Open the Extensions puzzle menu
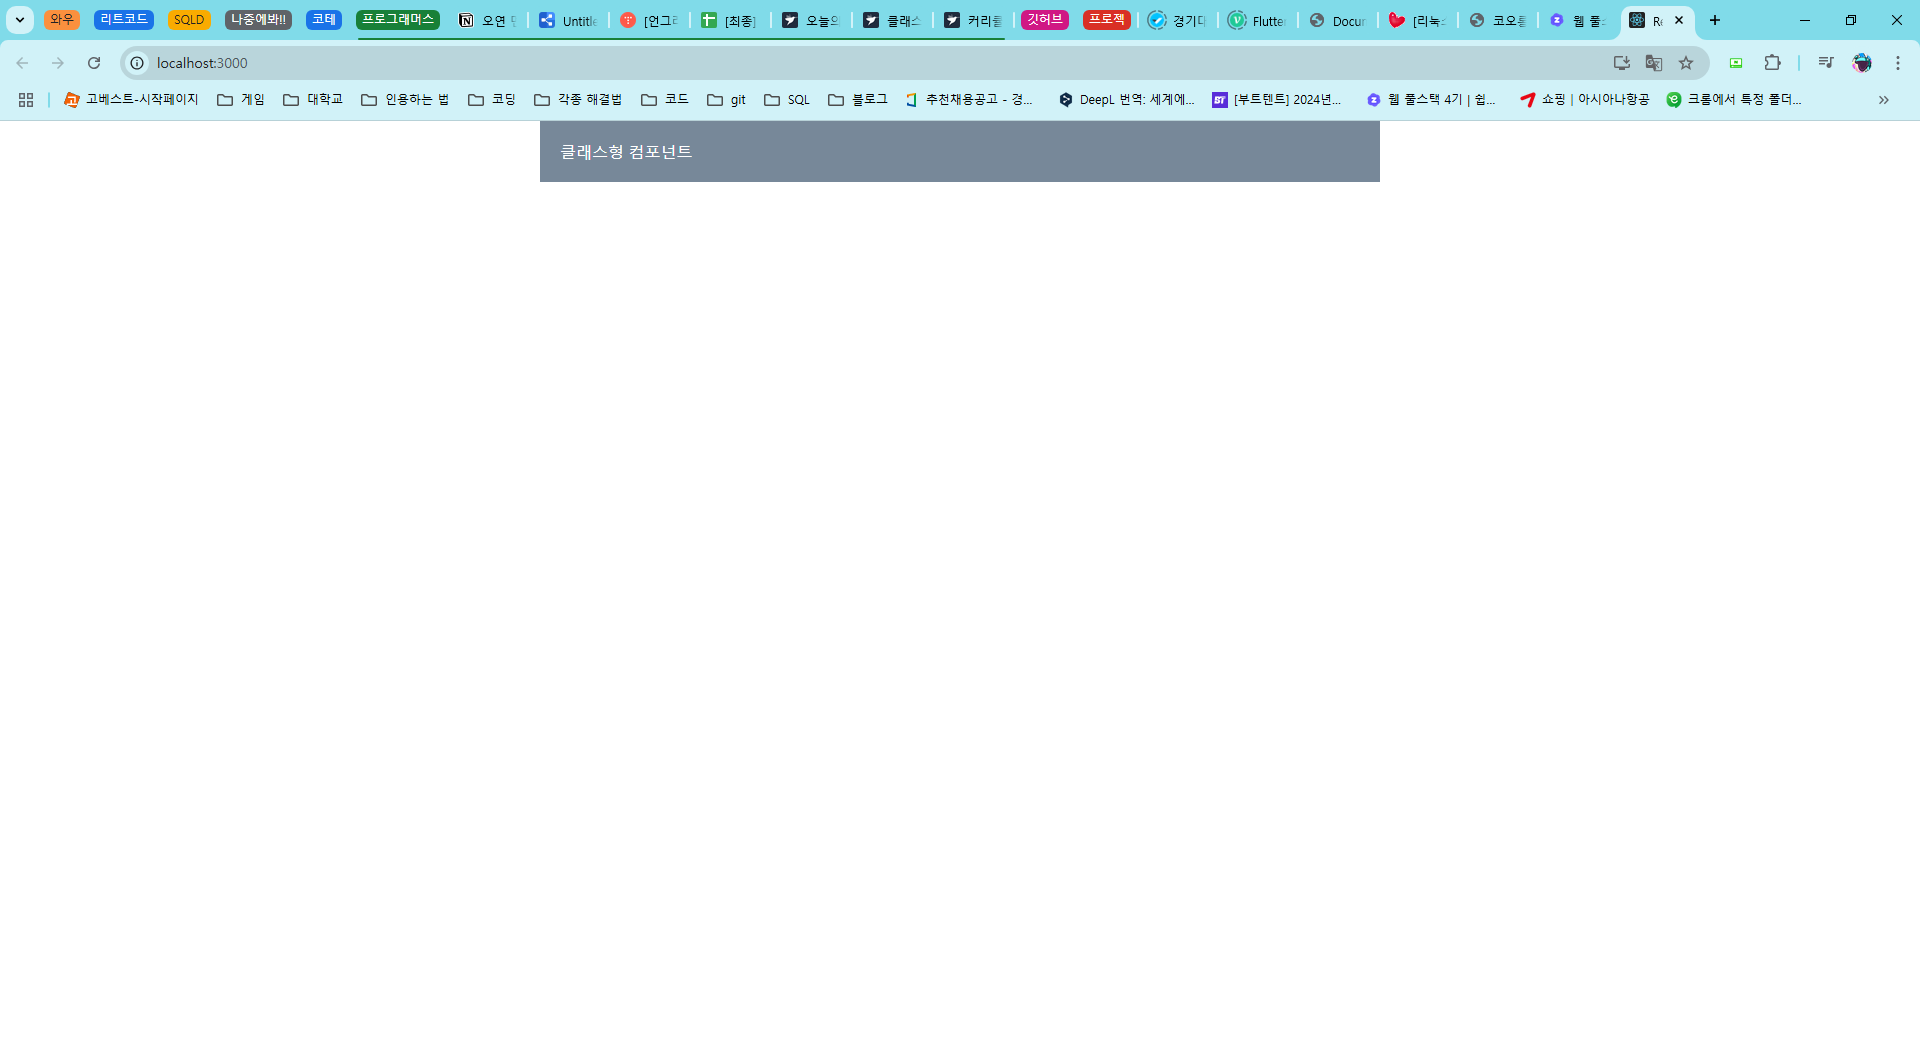 1772,63
